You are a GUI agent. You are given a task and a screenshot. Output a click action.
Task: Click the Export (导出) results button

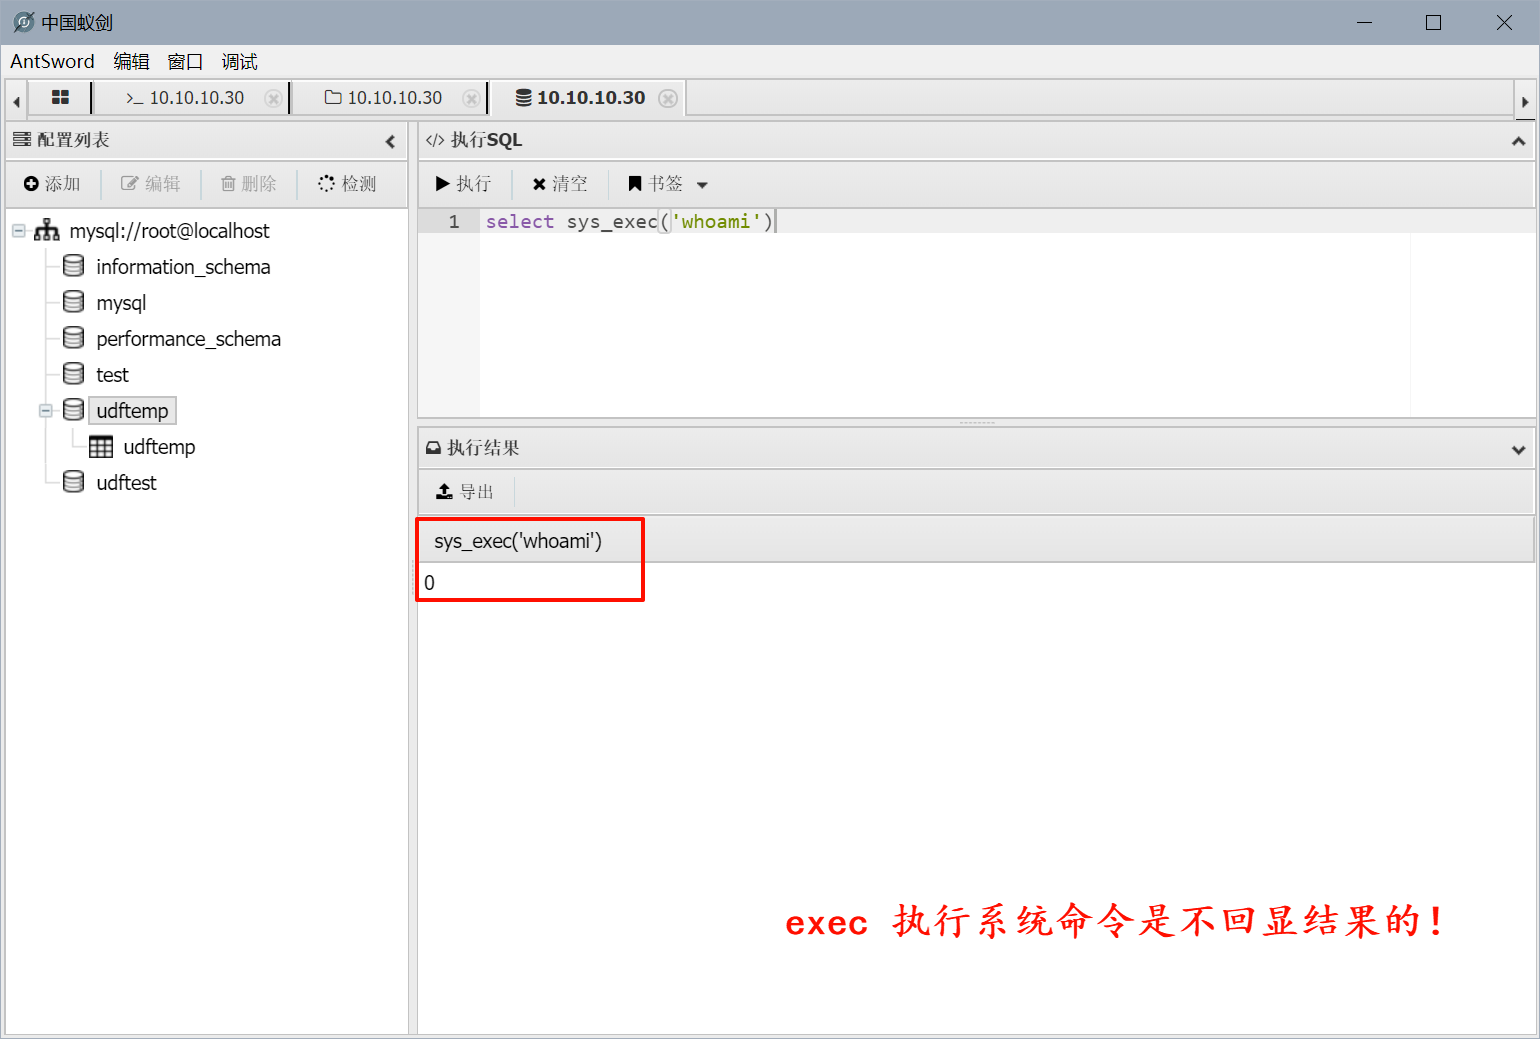[x=465, y=492]
